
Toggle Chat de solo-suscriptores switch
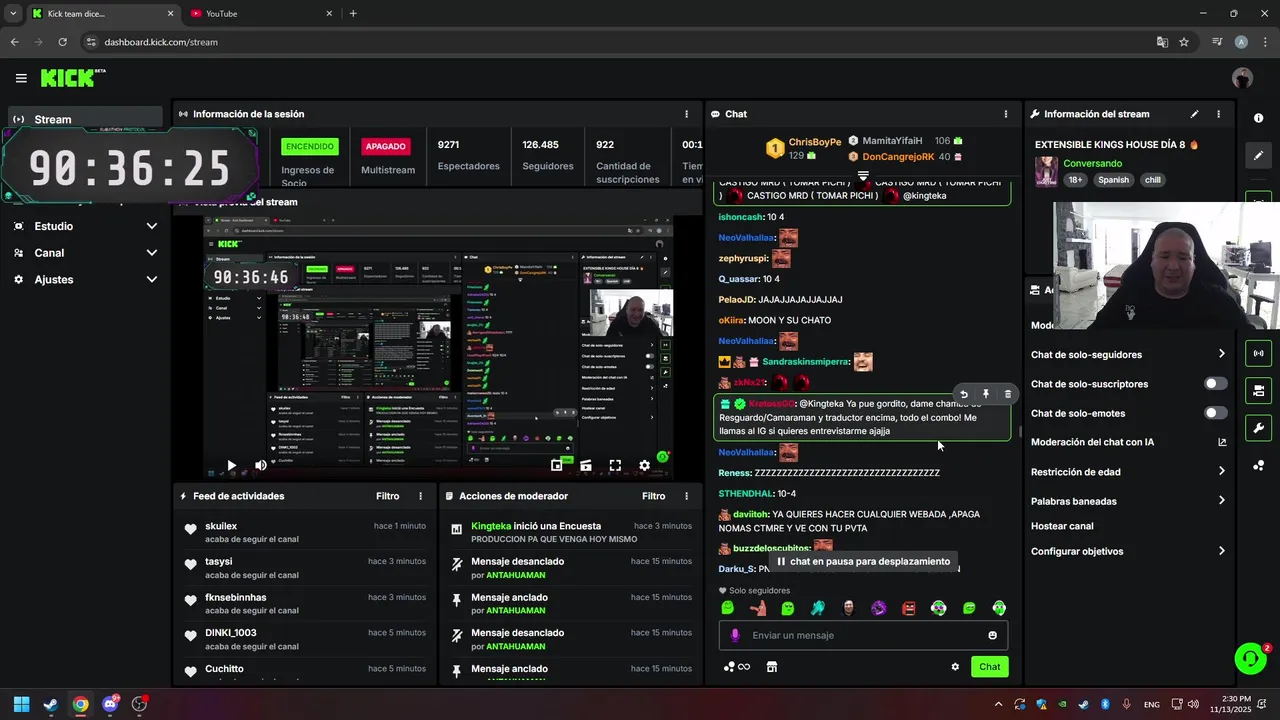(1215, 384)
